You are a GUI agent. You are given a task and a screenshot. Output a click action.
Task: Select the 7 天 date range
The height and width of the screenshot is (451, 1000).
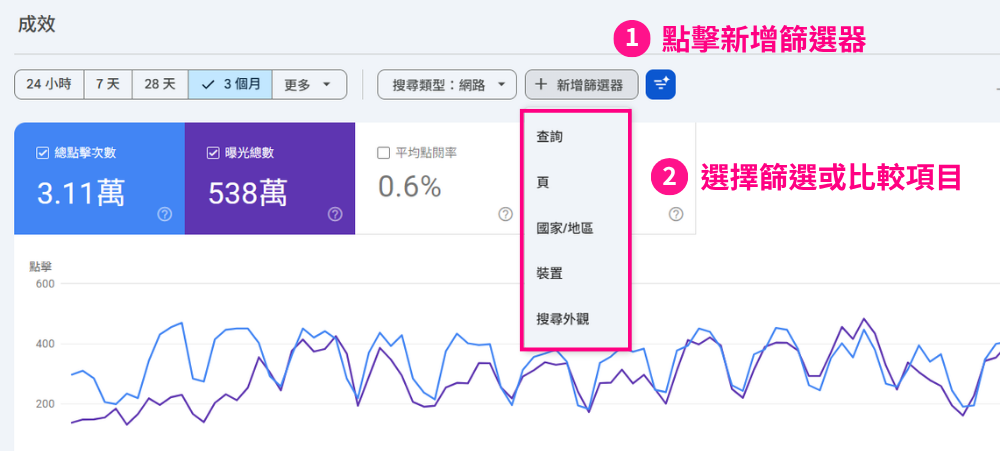click(x=108, y=85)
